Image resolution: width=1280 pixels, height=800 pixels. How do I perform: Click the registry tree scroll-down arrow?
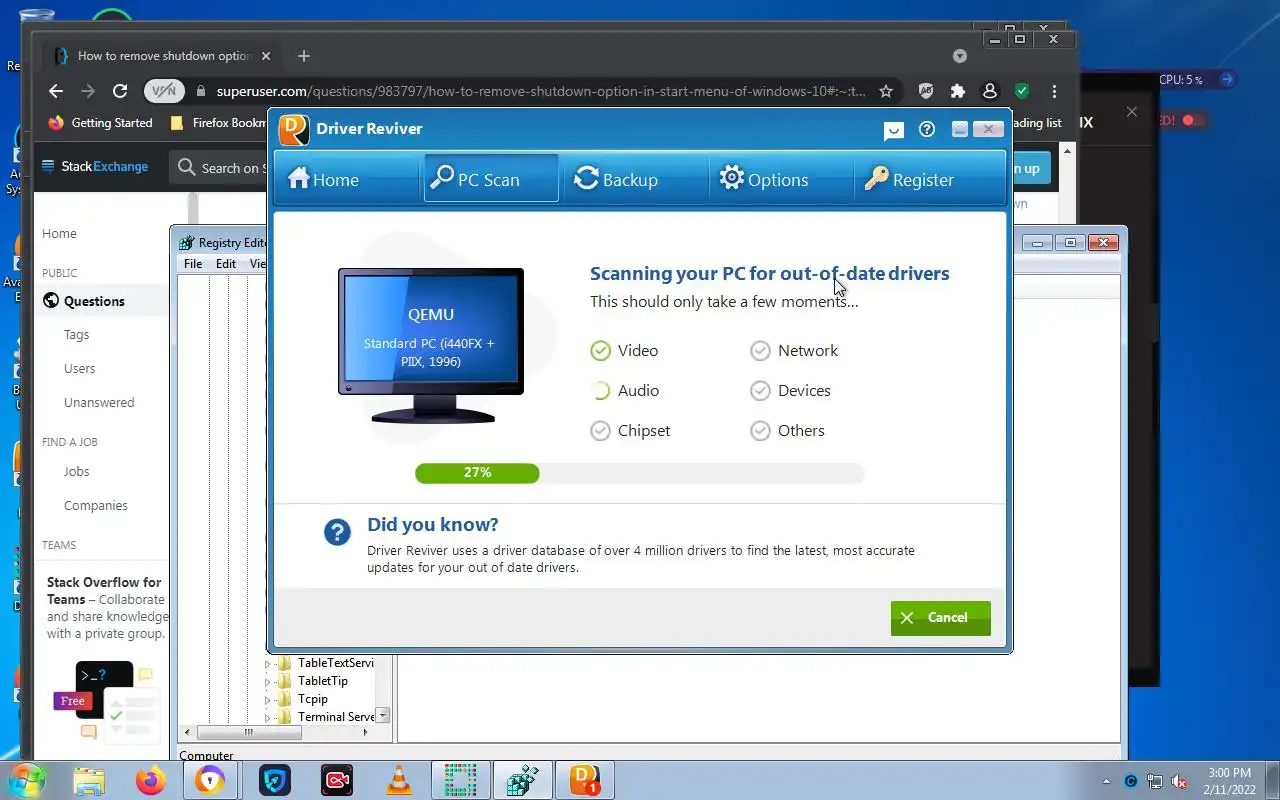pos(383,716)
